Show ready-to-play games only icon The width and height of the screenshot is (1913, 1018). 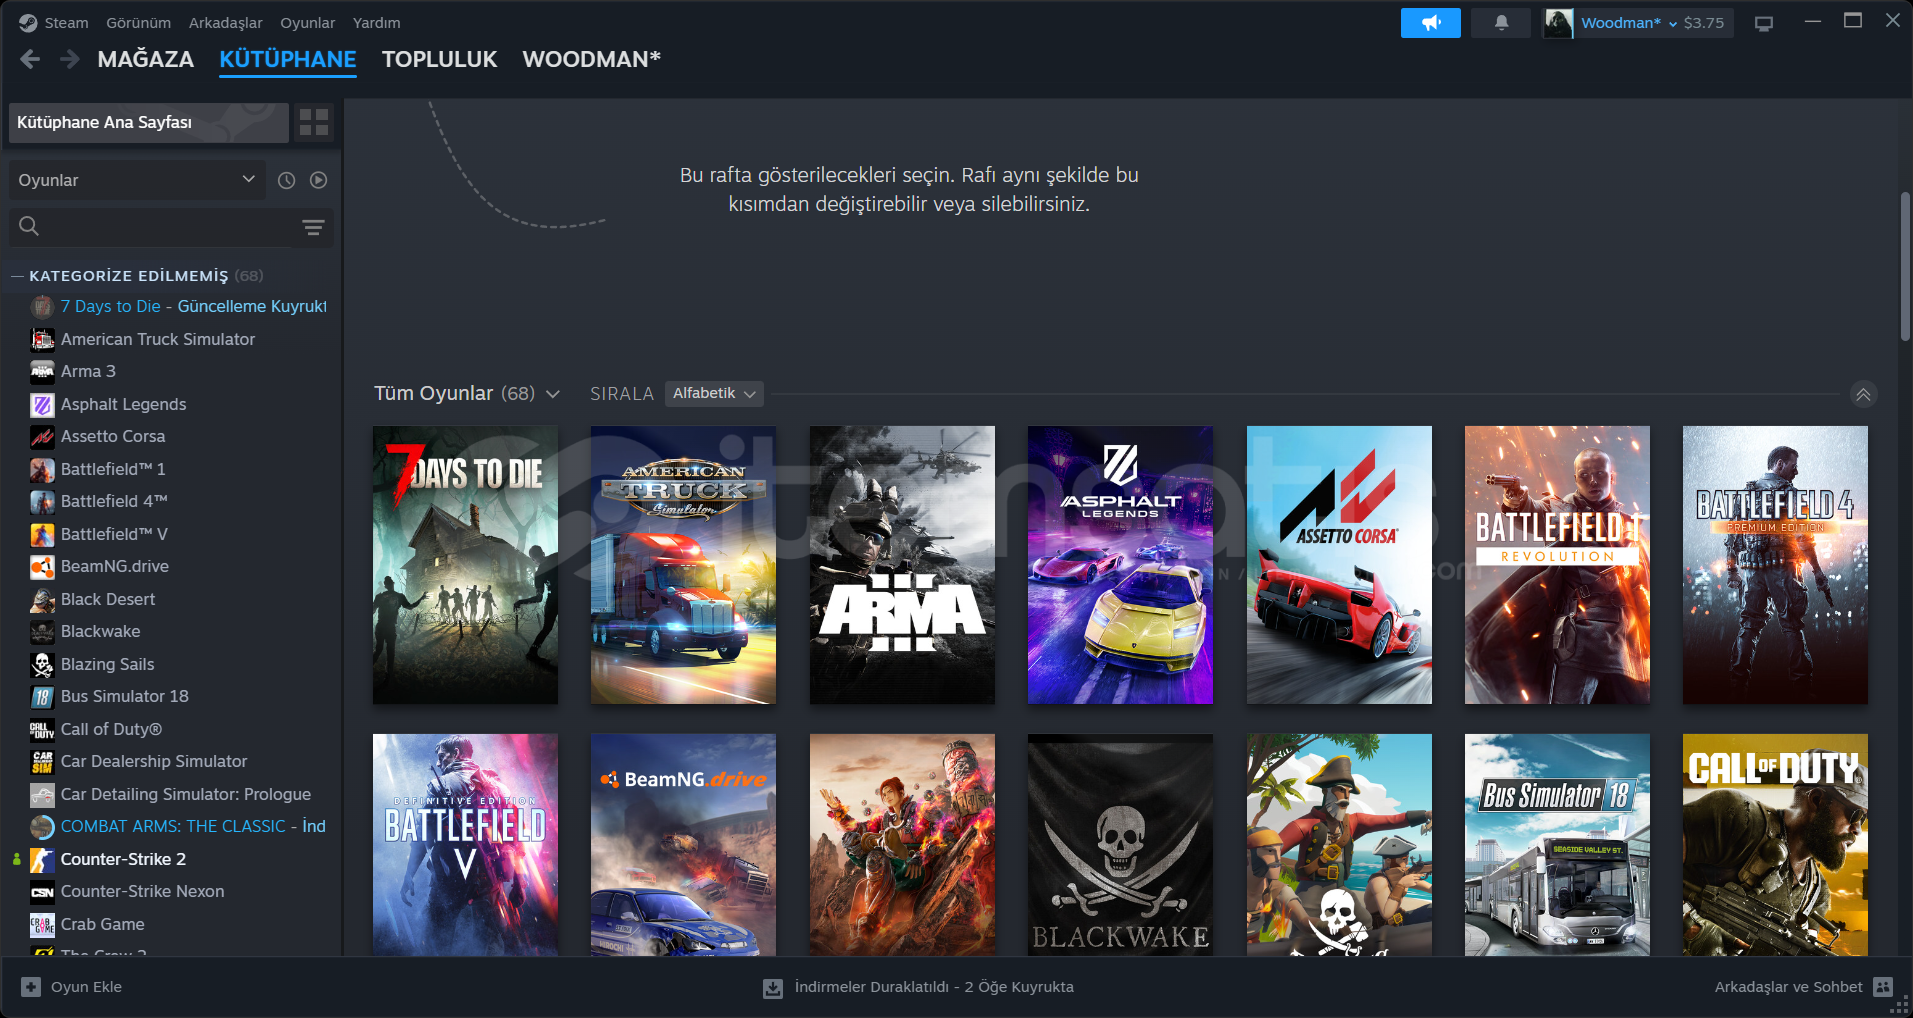tap(318, 180)
